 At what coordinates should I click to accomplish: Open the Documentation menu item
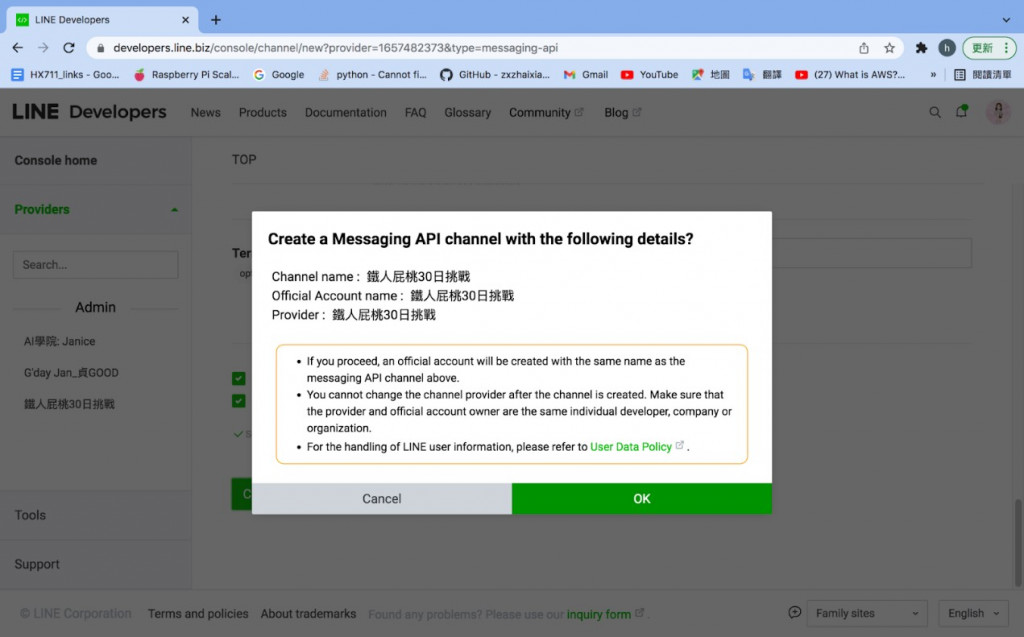tap(345, 112)
